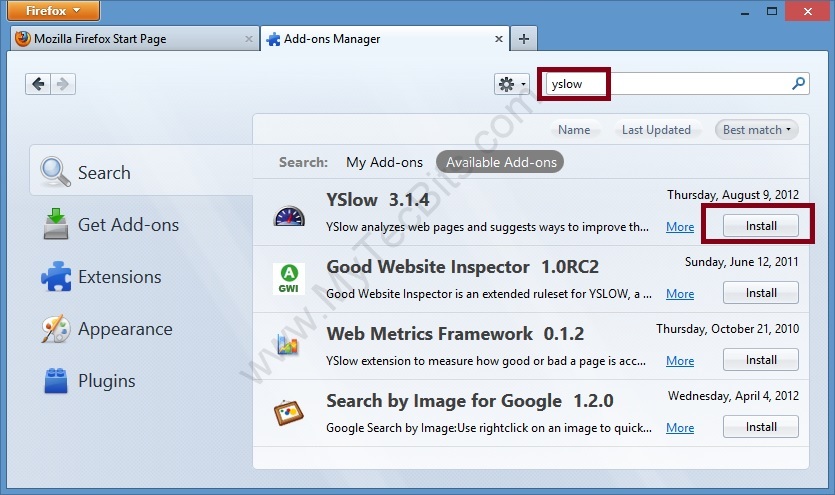Install Search by Image for Google
The image size is (835, 495).
click(x=760, y=427)
